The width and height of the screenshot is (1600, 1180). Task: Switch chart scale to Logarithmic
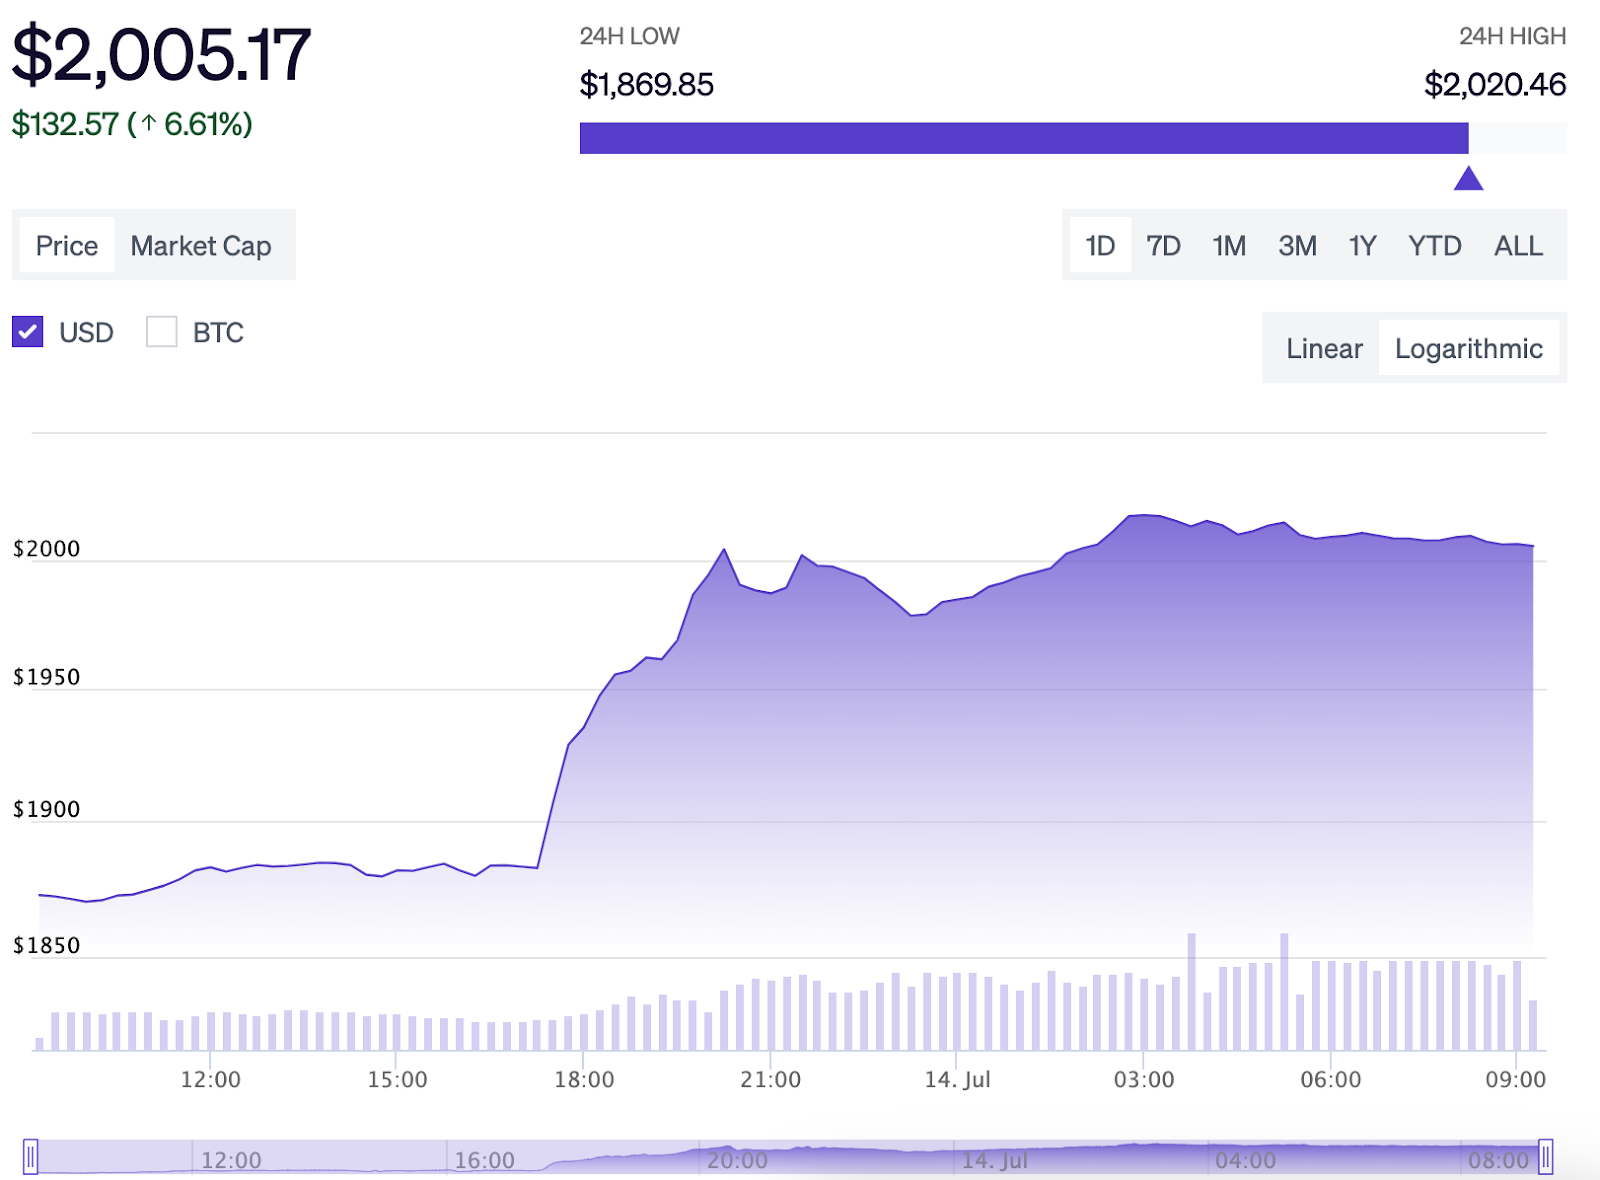tap(1468, 348)
